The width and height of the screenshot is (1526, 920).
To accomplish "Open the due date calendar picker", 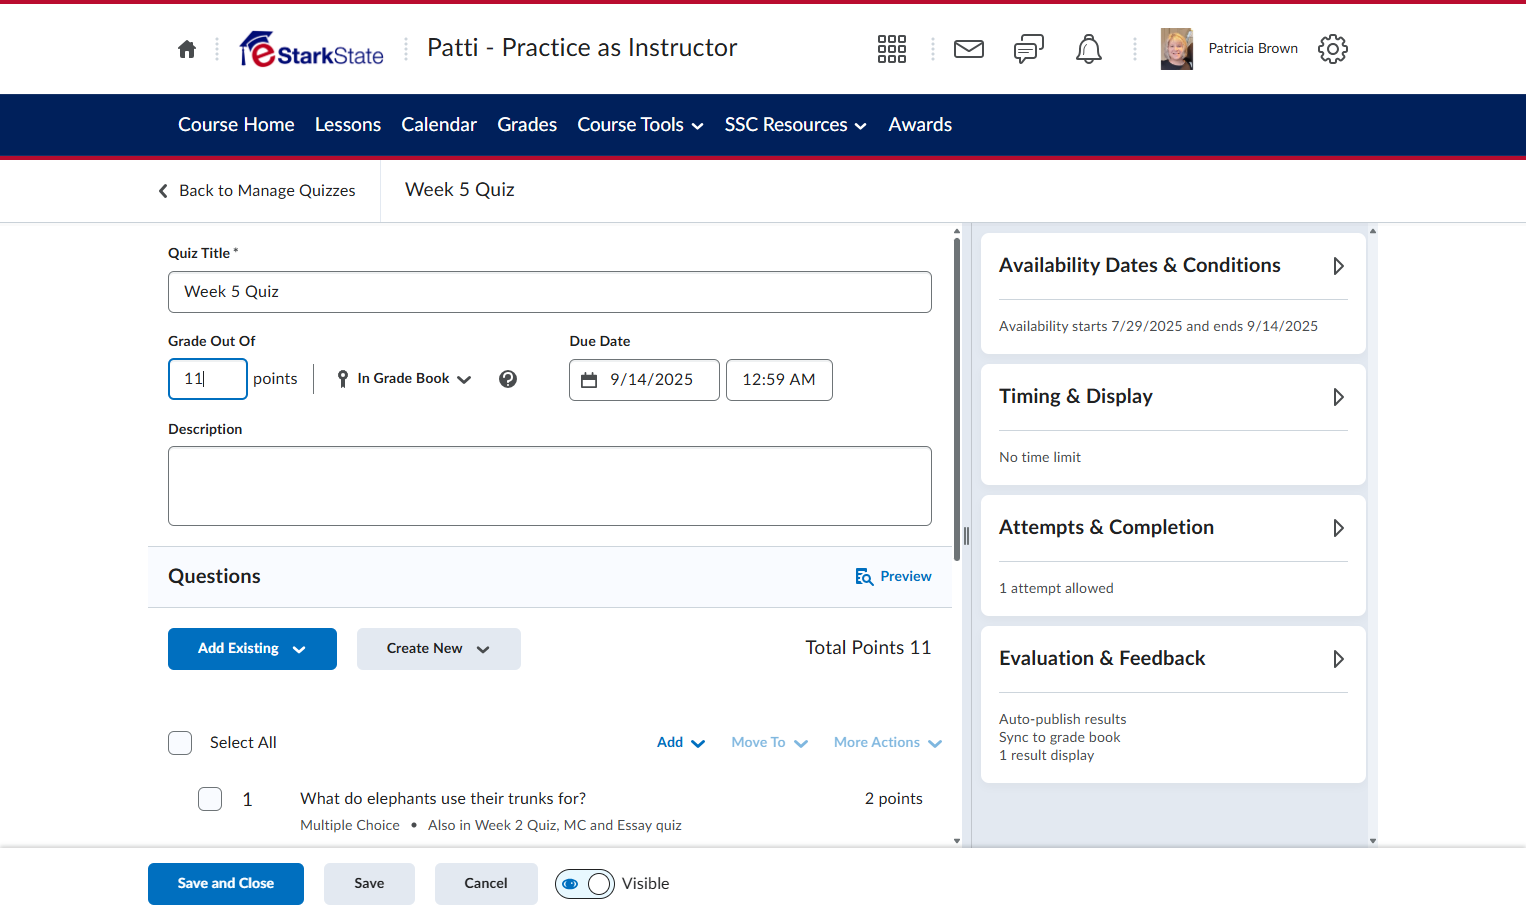I will (644, 380).
